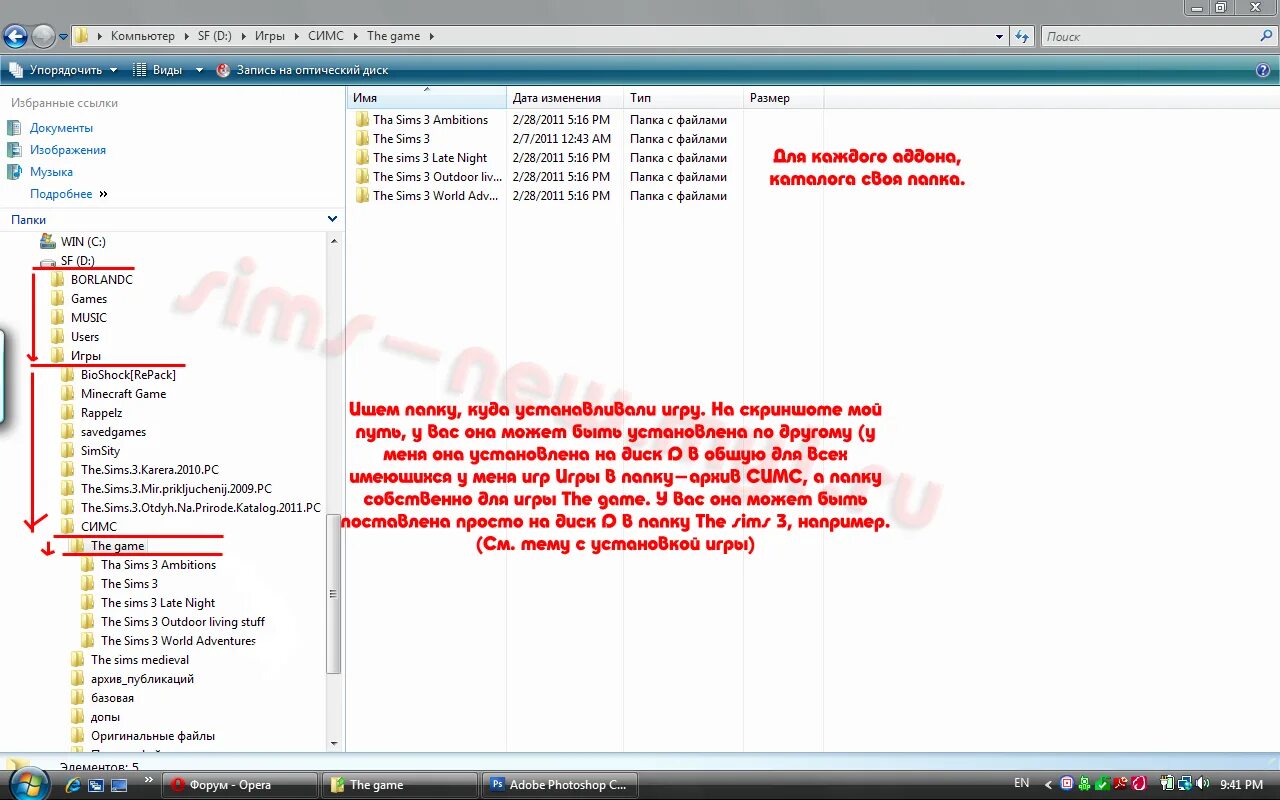Show hidden tray icons arrow
The image size is (1280, 800).
coord(1048,785)
